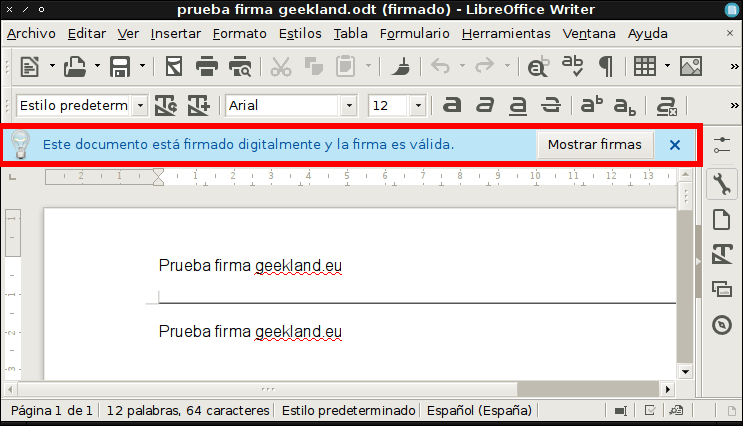Open the Archivo menu

(x=31, y=34)
